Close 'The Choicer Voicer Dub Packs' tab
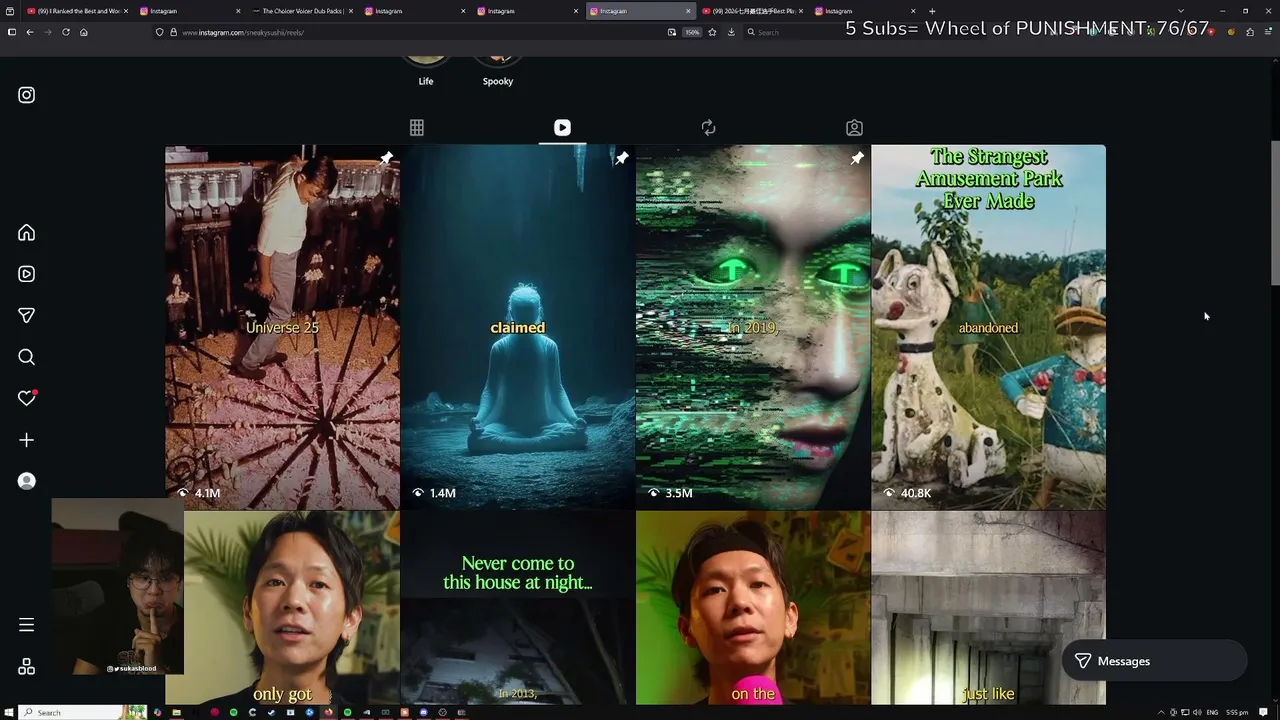This screenshot has width=1280, height=720. [351, 11]
